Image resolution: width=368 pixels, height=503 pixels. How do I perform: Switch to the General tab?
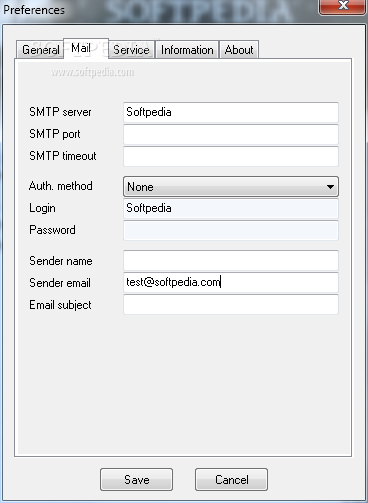pos(40,50)
